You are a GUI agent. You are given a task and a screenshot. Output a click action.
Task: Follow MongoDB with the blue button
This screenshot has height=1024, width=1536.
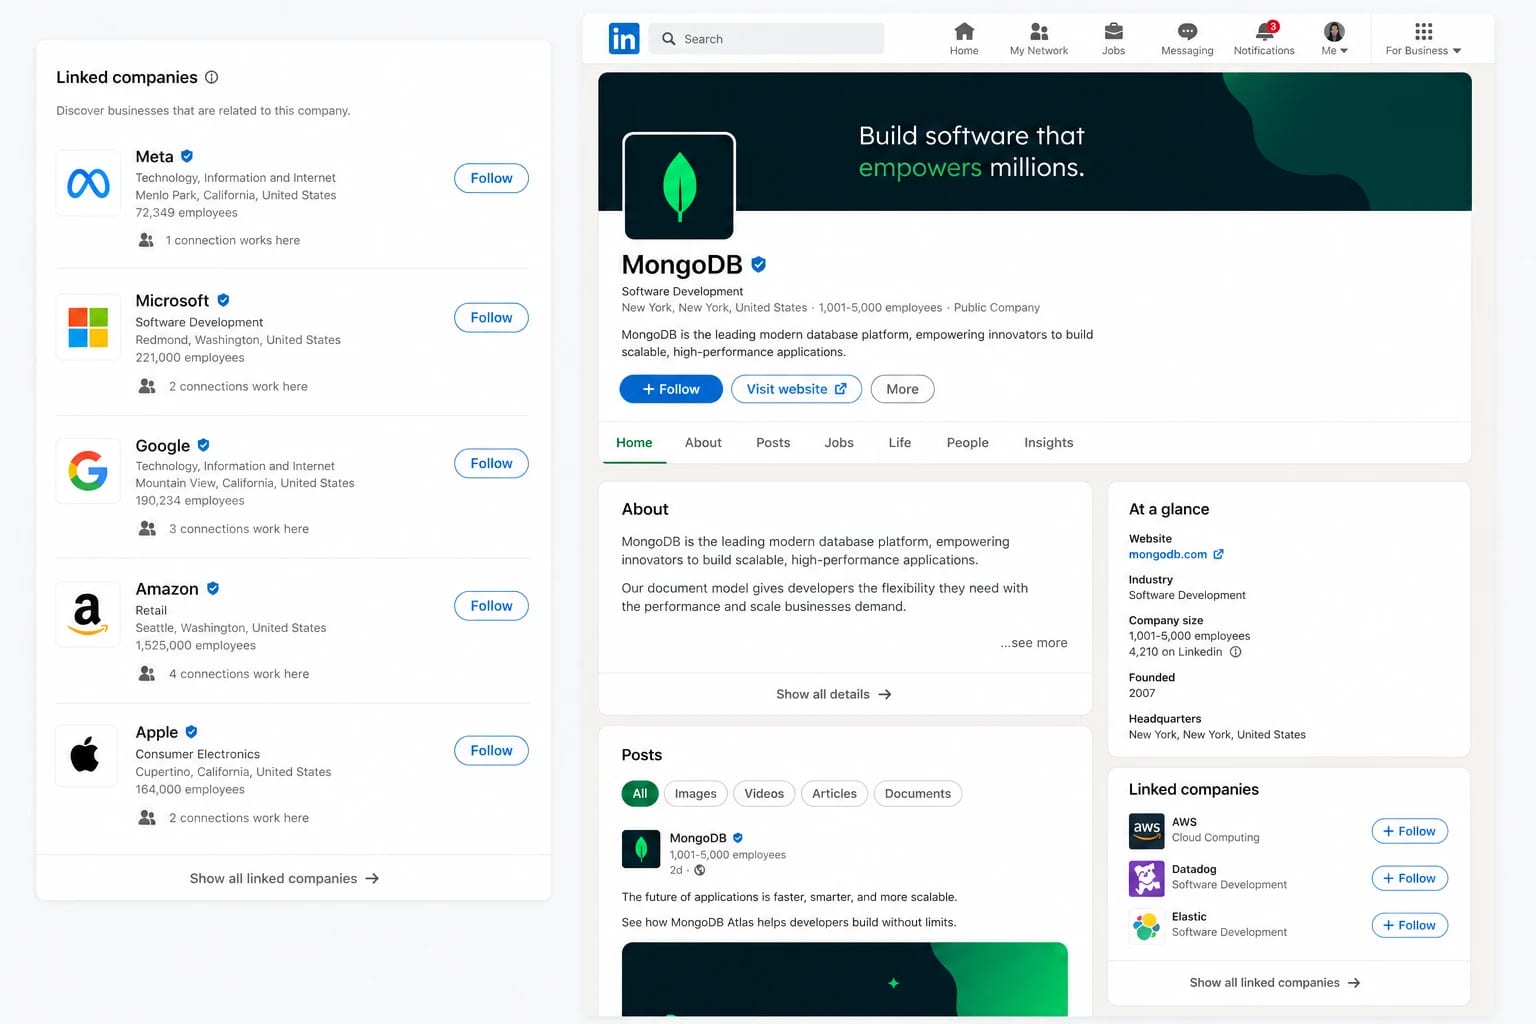671,389
